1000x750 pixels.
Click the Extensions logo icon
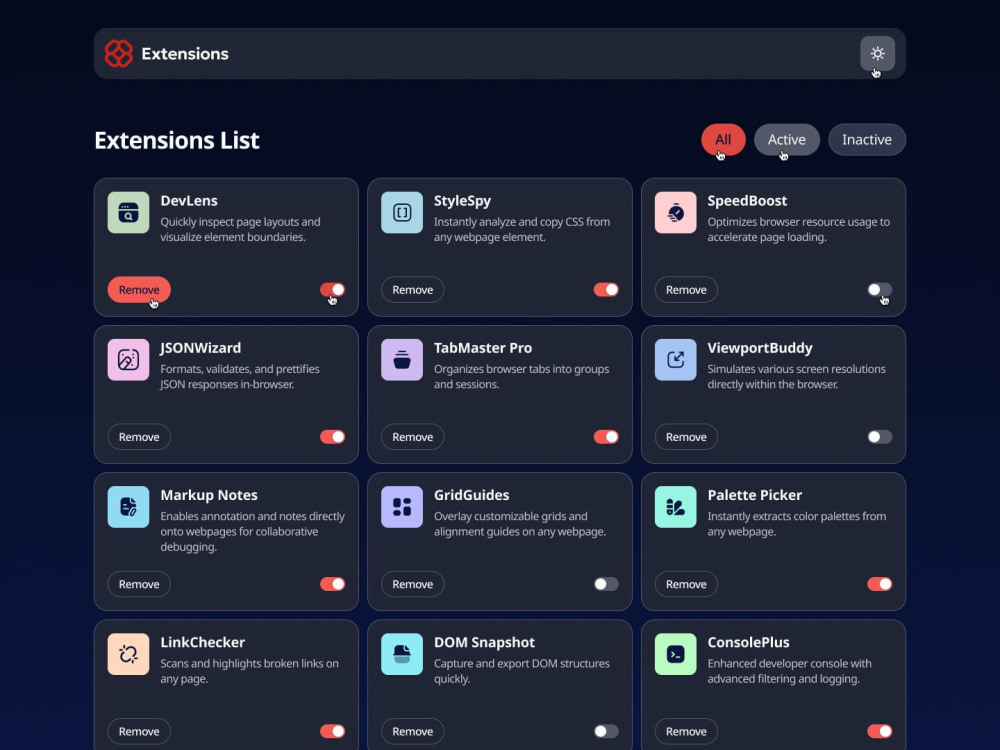pyautogui.click(x=119, y=54)
